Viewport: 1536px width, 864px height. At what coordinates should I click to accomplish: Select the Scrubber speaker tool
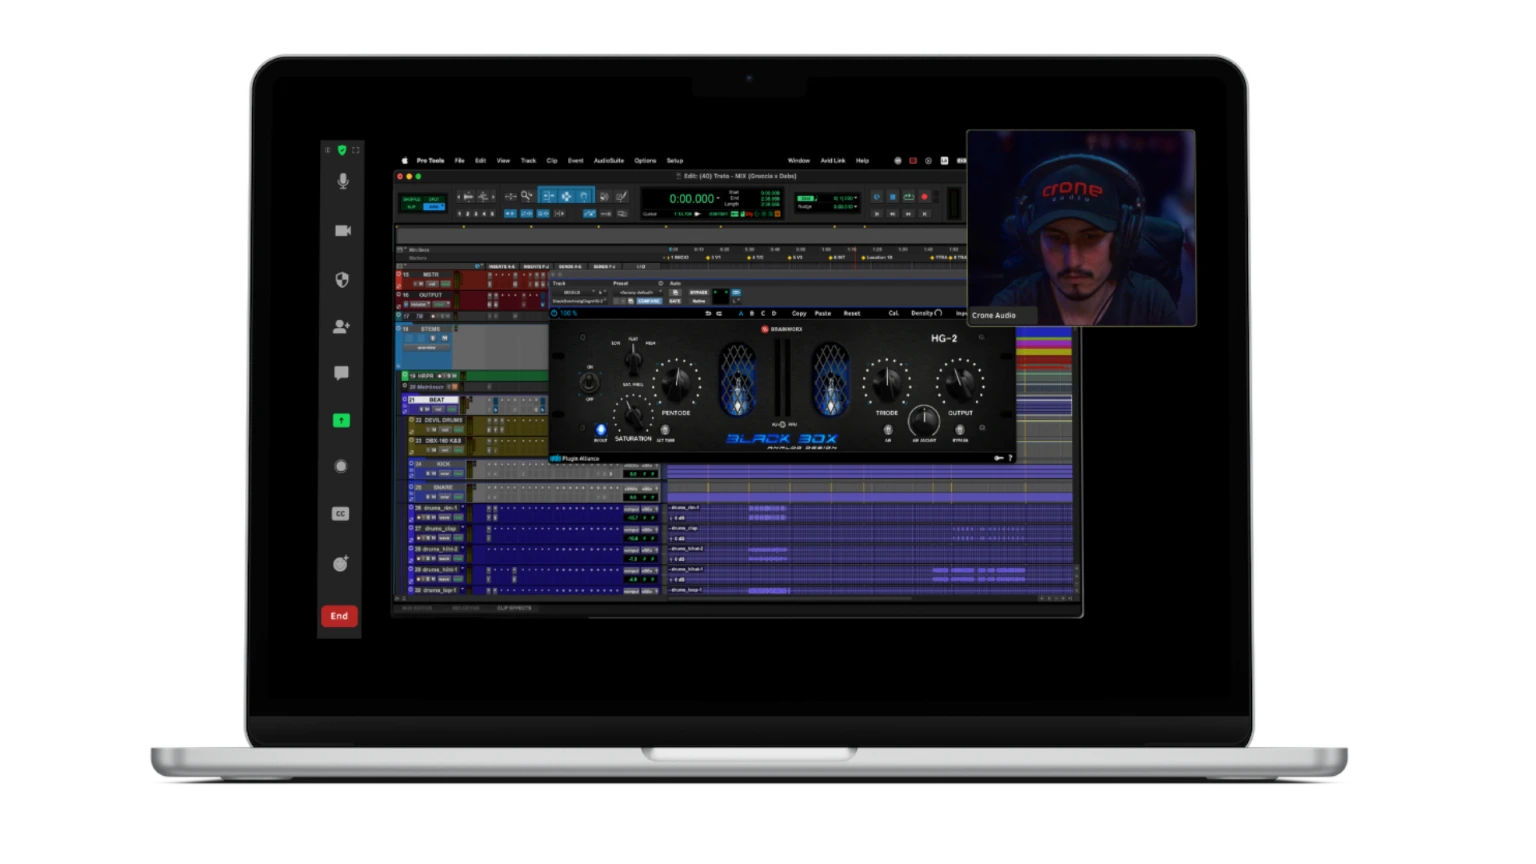[604, 197]
